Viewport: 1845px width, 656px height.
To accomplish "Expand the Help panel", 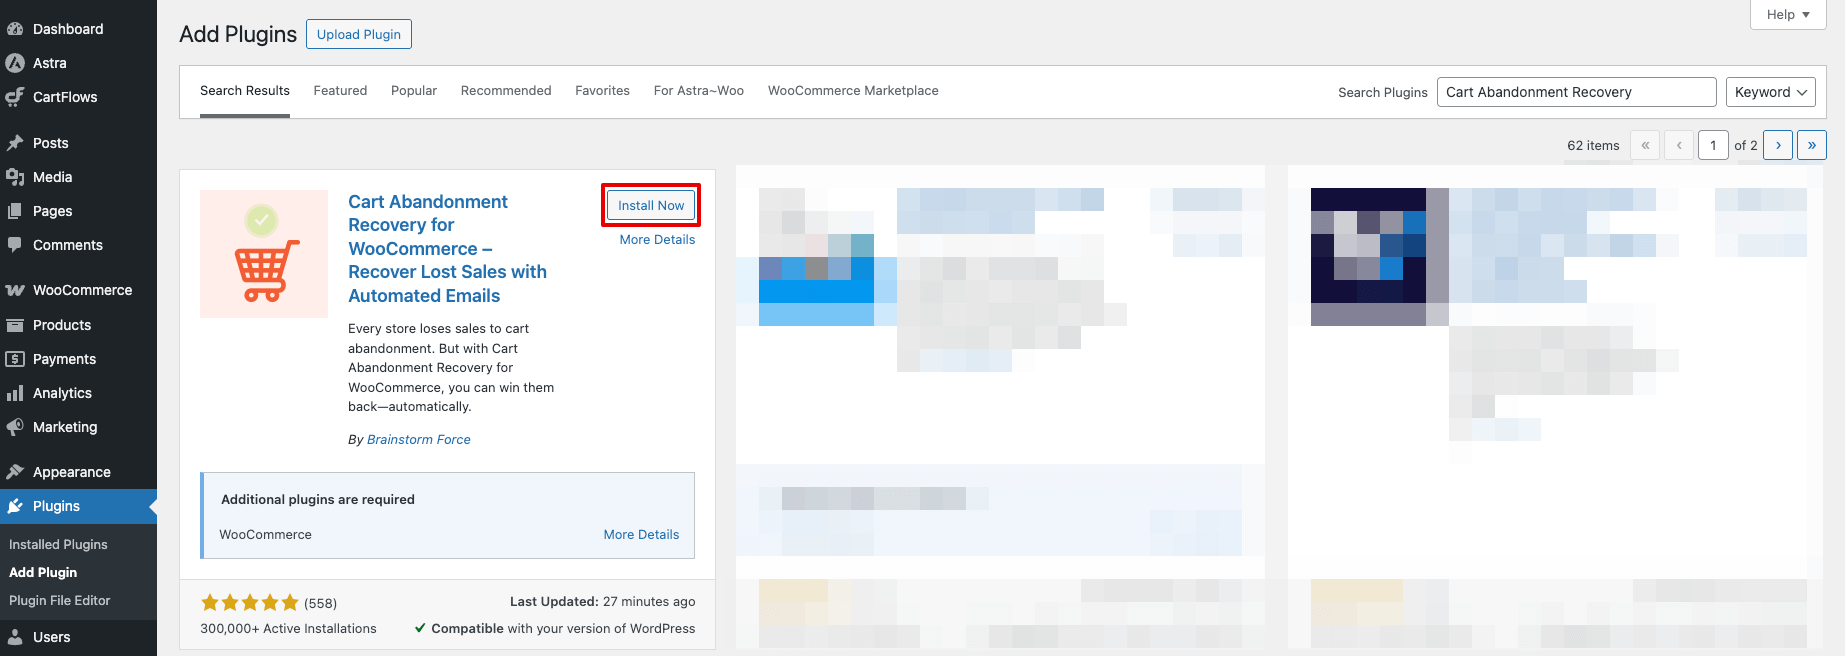I will [1788, 14].
